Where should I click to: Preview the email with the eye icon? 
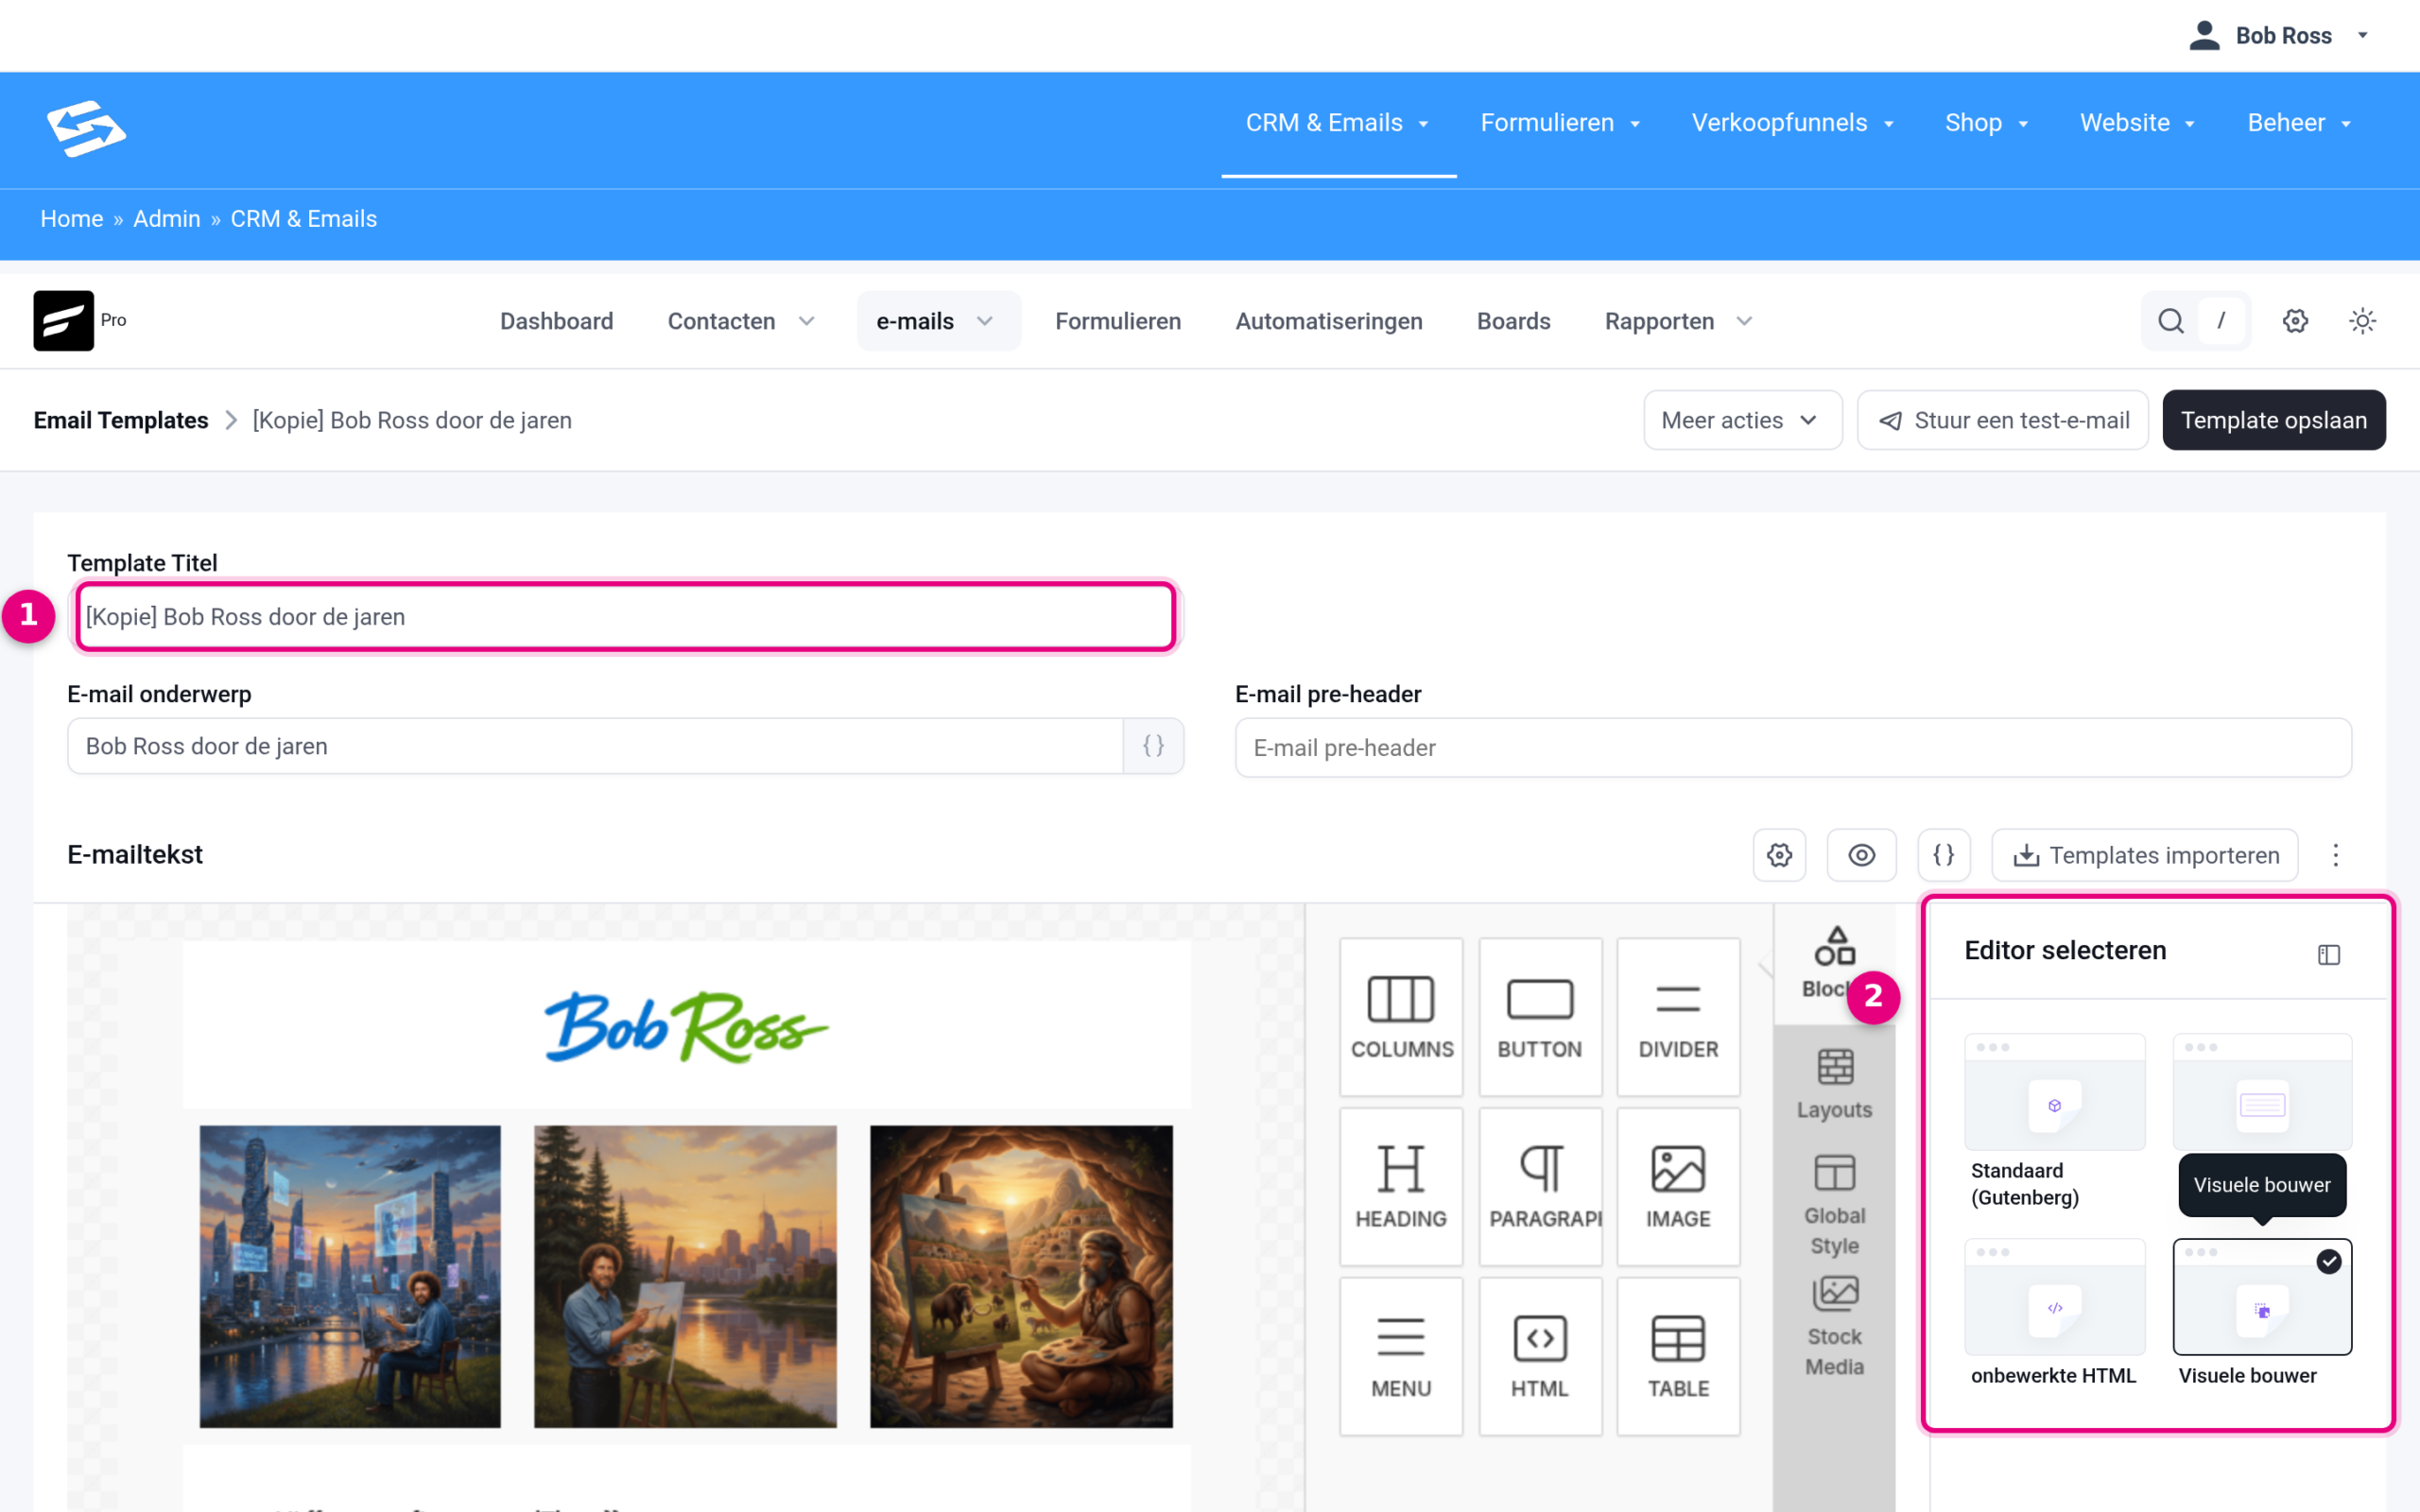coord(1861,855)
